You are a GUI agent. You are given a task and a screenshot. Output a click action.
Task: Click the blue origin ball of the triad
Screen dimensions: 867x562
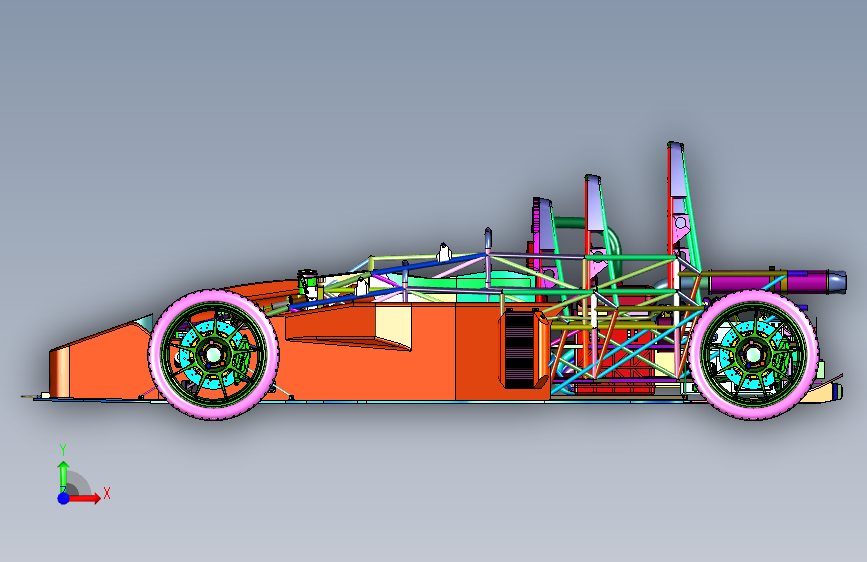[x=64, y=498]
